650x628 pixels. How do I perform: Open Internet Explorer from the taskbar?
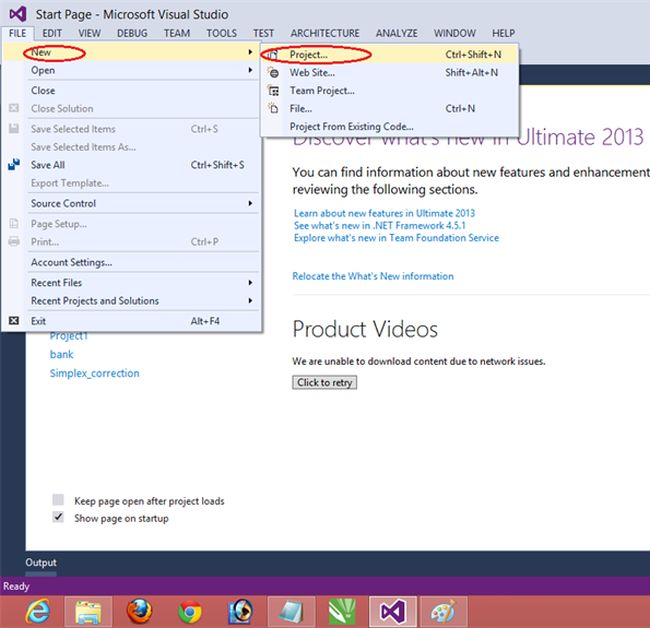[37, 611]
